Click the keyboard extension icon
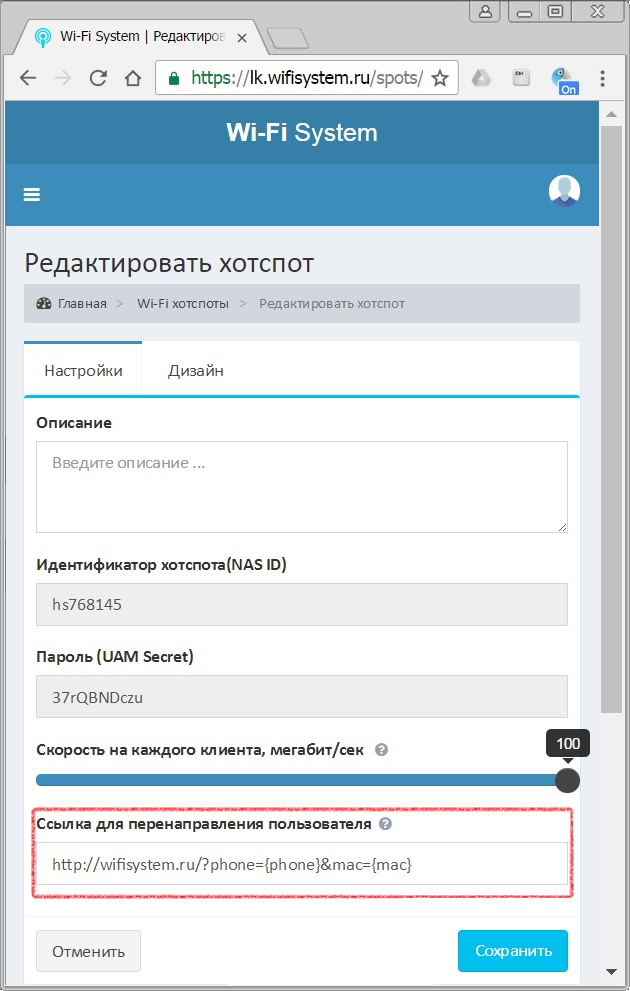 (x=521, y=78)
